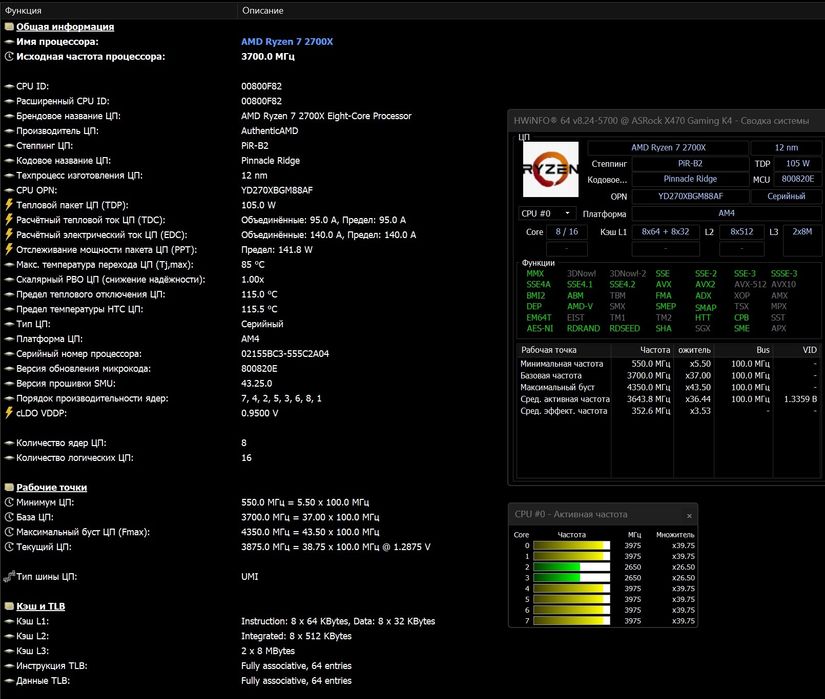Viewport: 825px width, 699px height.
Task: Select the Минимальная частота row in summary table
Action: [x=668, y=363]
